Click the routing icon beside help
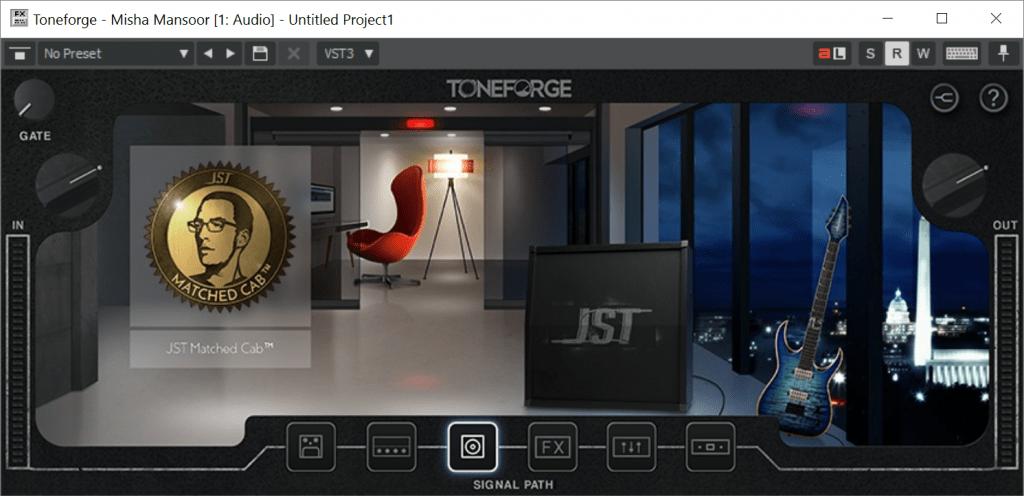 (945, 99)
